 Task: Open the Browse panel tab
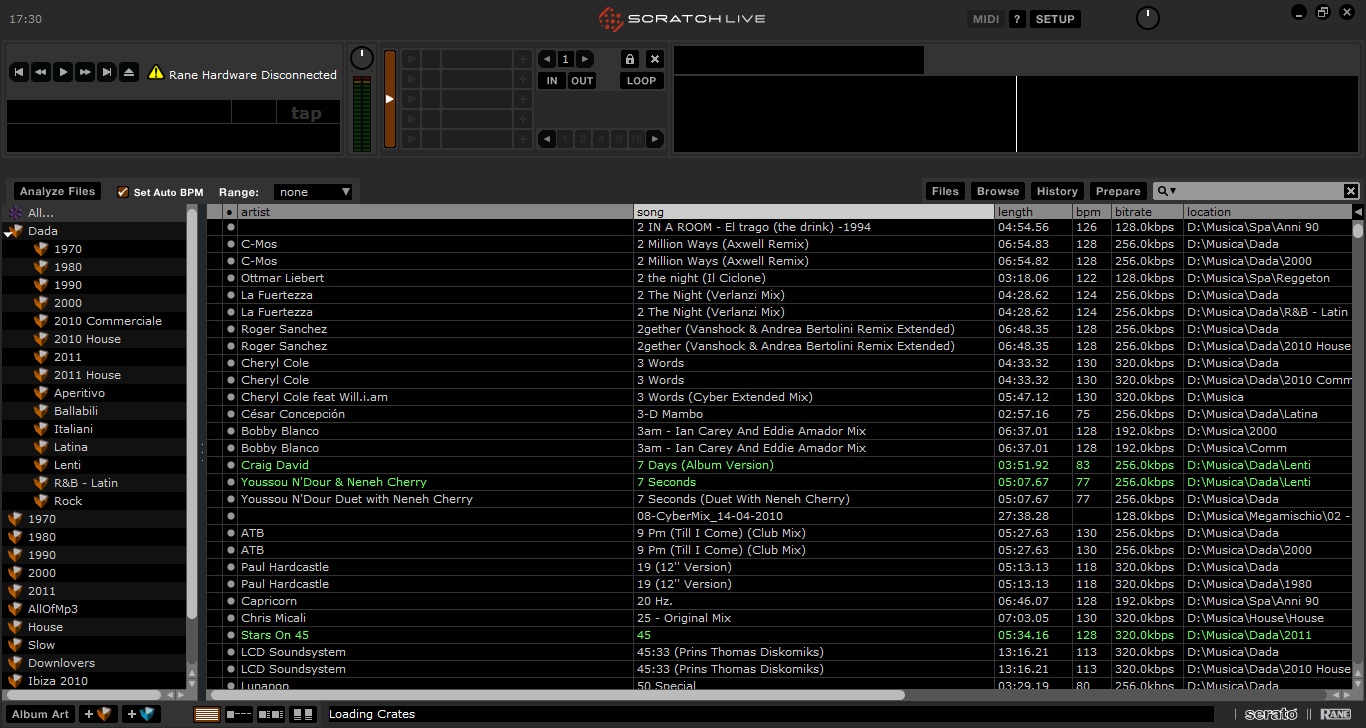click(x=998, y=191)
